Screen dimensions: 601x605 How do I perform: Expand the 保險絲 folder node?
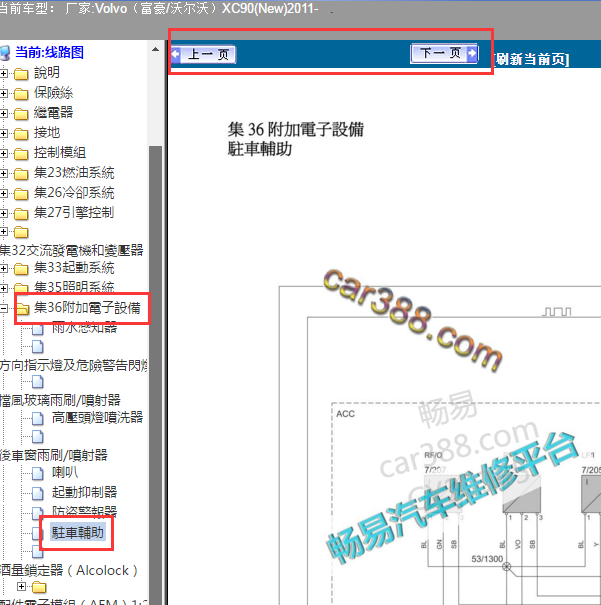[3, 93]
